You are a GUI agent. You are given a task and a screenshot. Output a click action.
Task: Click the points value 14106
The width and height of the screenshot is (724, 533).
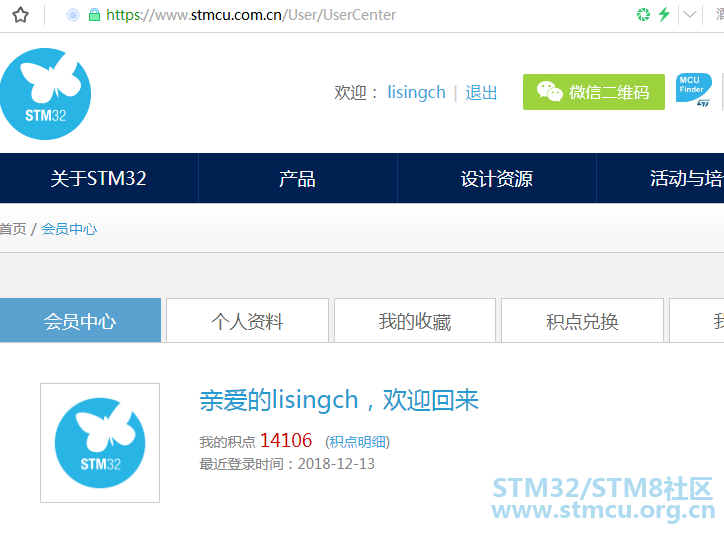click(x=286, y=440)
